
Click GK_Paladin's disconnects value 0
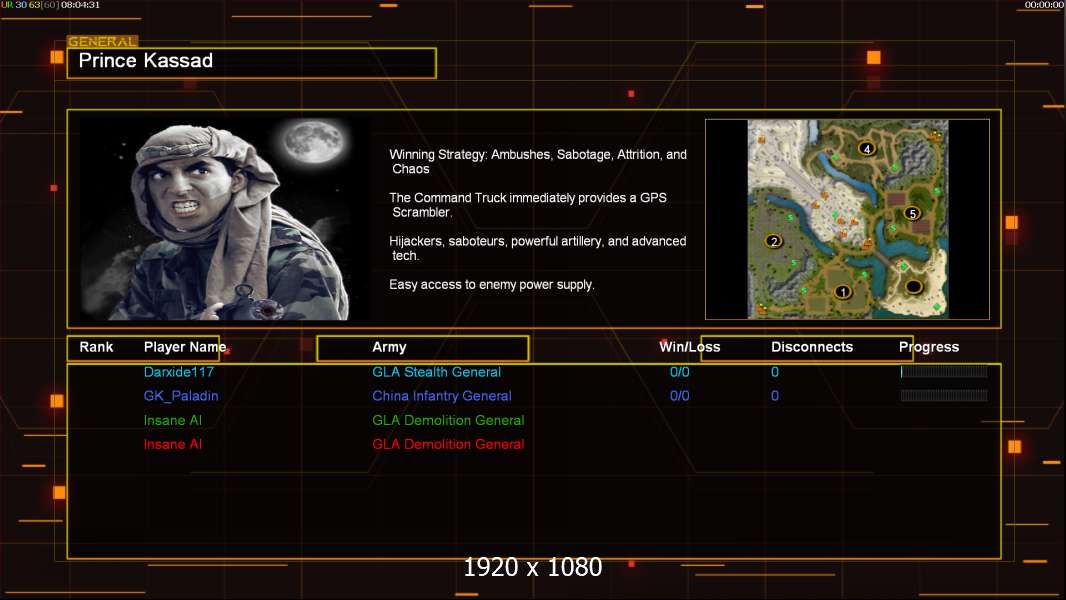(775, 396)
